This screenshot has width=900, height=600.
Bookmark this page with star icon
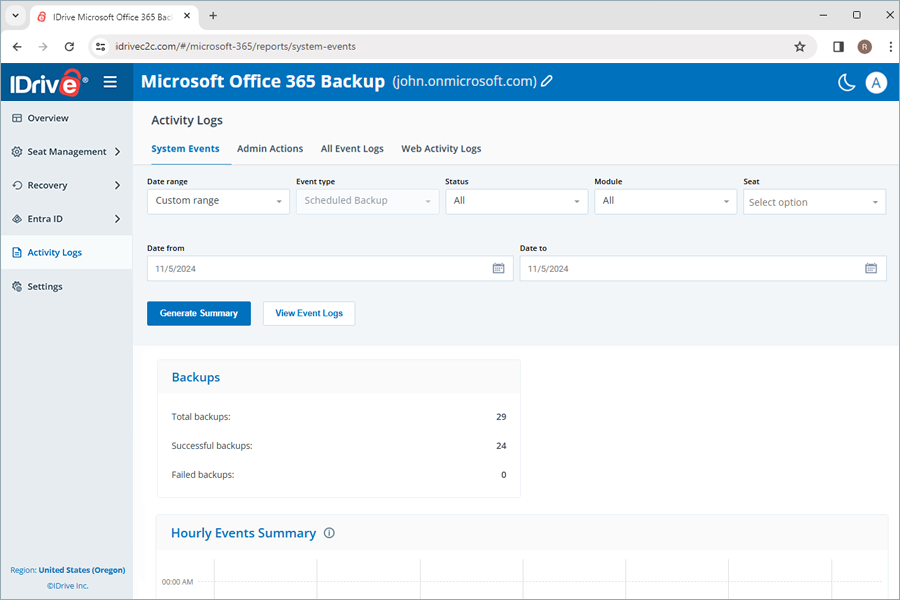pos(800,47)
